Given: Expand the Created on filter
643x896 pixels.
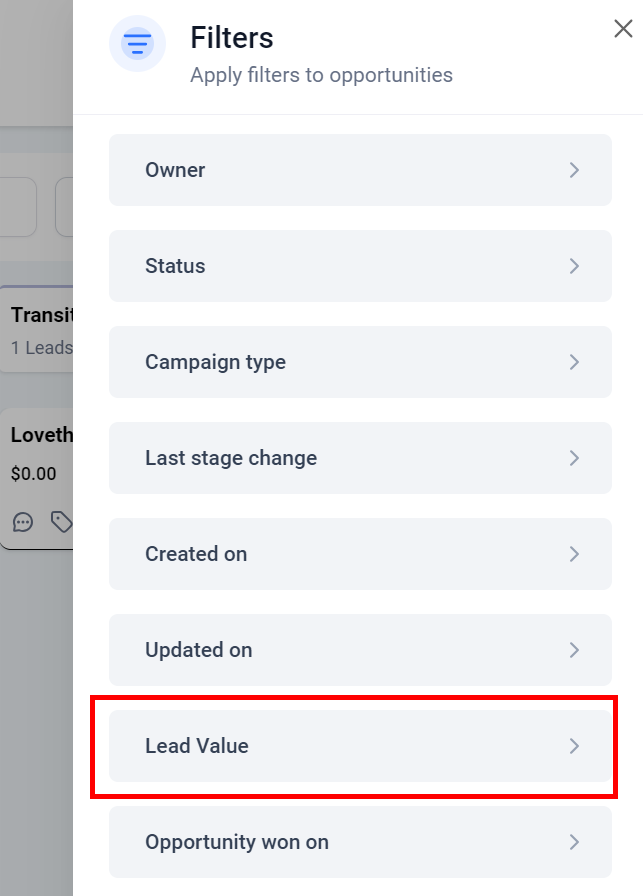Looking at the screenshot, I should 360,554.
